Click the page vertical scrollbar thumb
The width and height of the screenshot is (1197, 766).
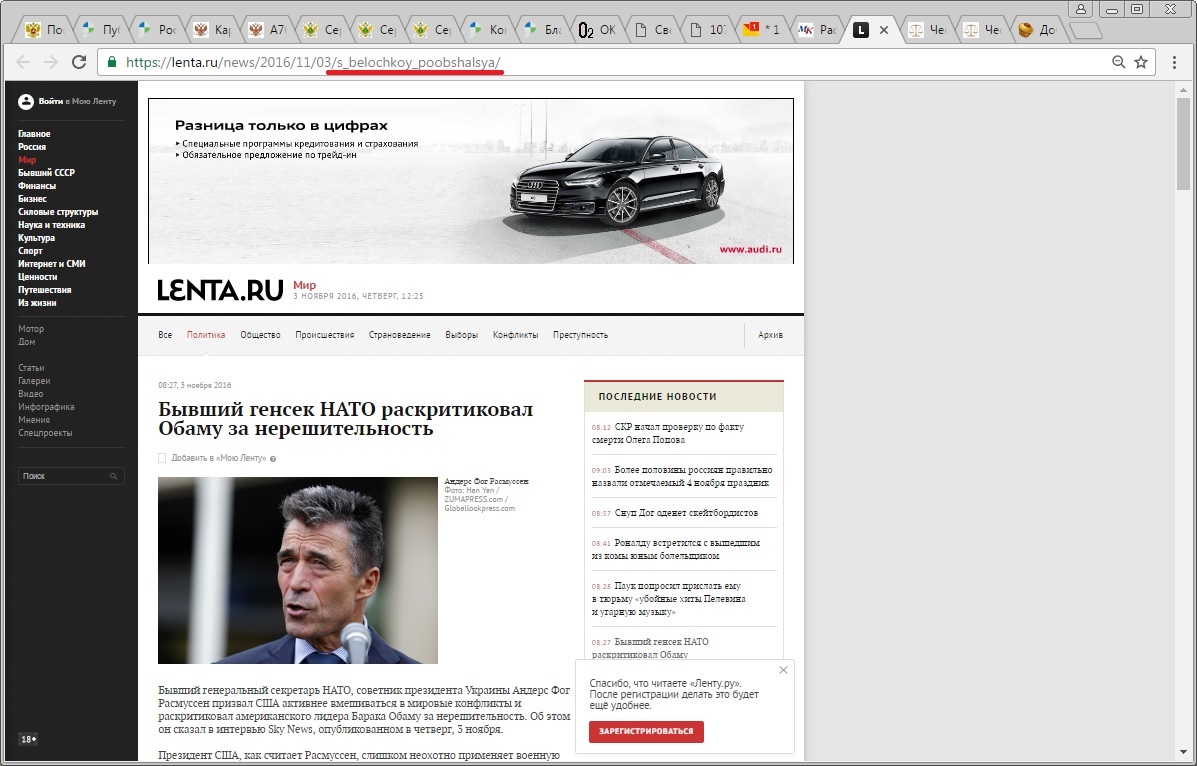(1184, 140)
